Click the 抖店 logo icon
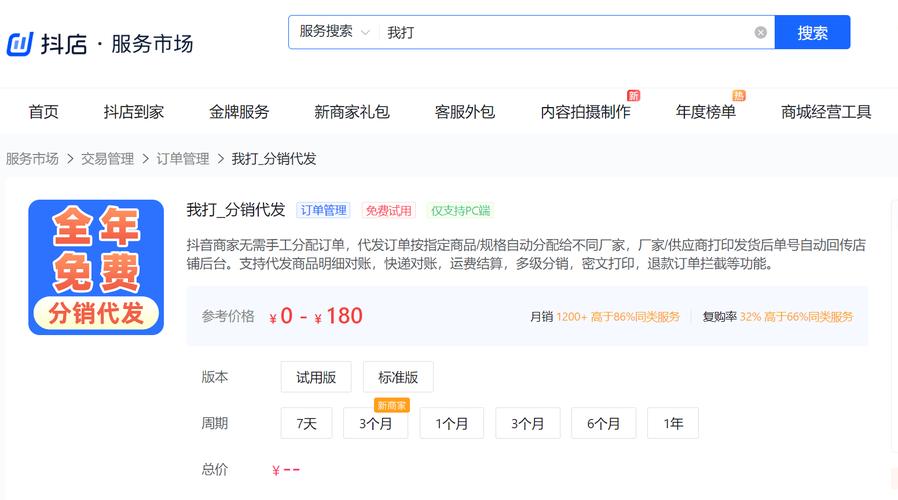The image size is (898, 500). click(20, 44)
